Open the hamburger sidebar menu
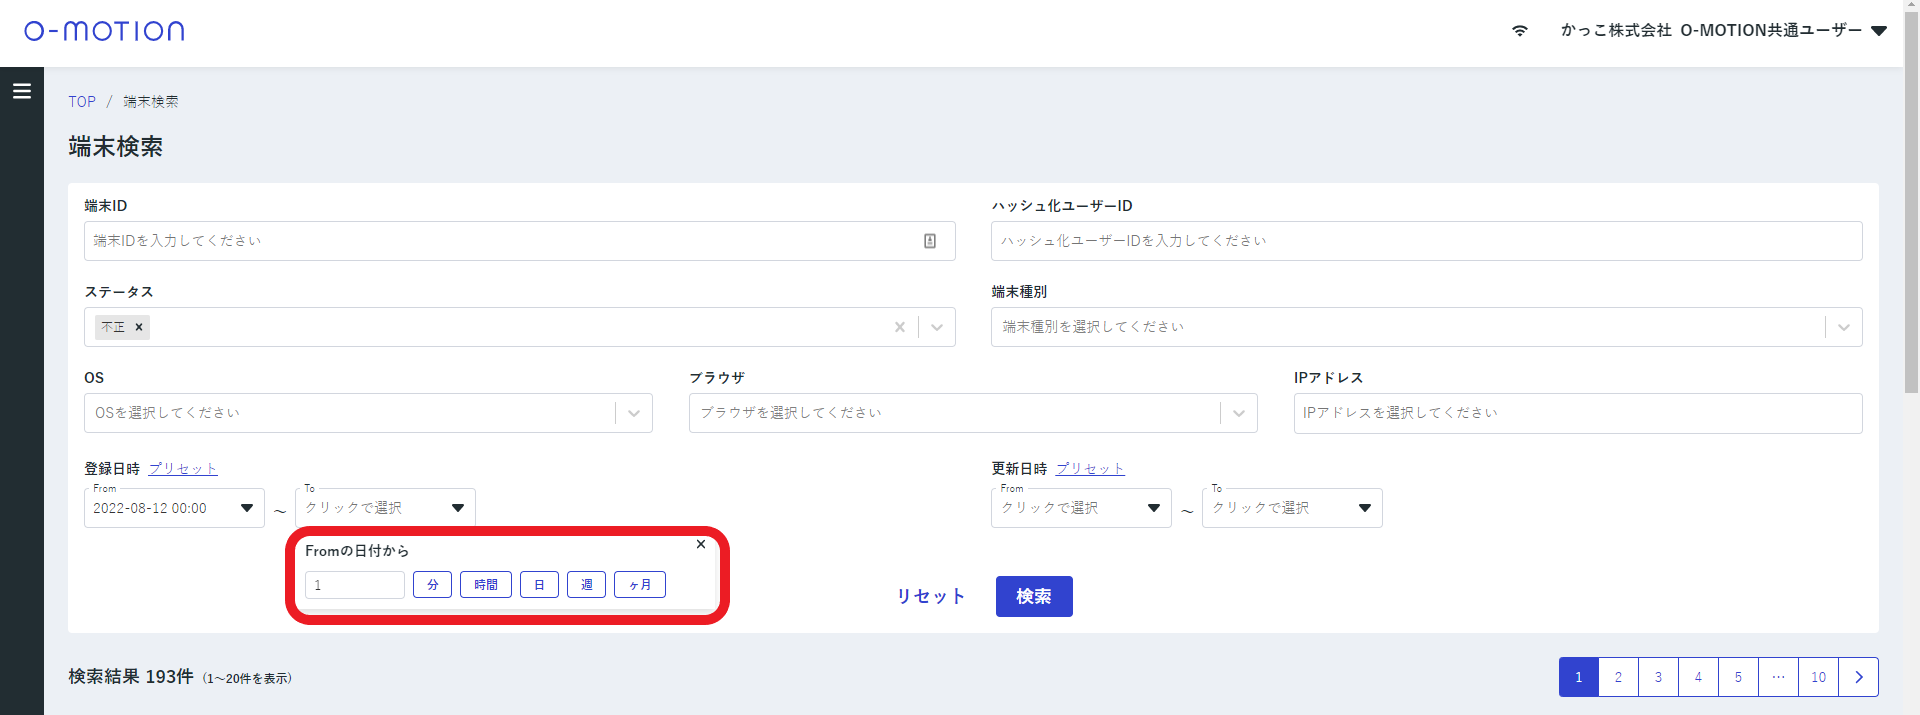 pos(21,91)
